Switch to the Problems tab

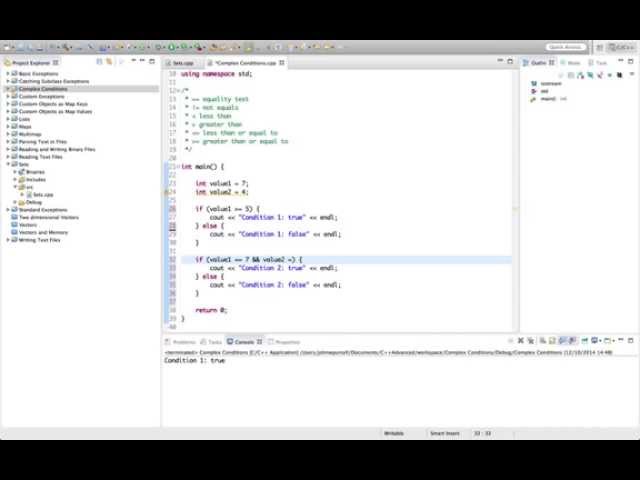click(181, 342)
